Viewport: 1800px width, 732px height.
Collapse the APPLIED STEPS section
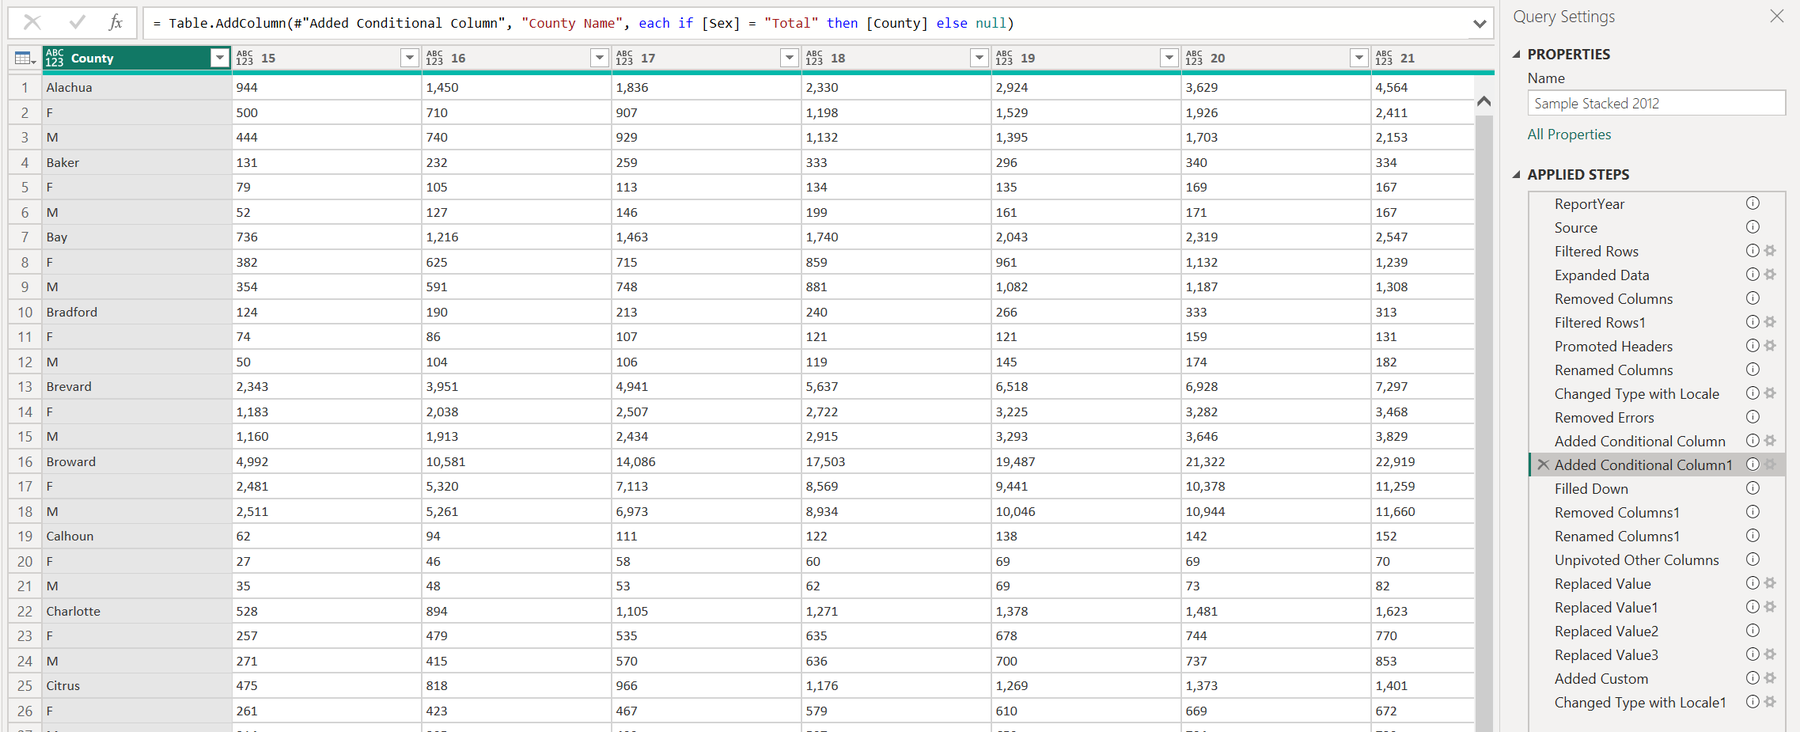click(x=1517, y=174)
